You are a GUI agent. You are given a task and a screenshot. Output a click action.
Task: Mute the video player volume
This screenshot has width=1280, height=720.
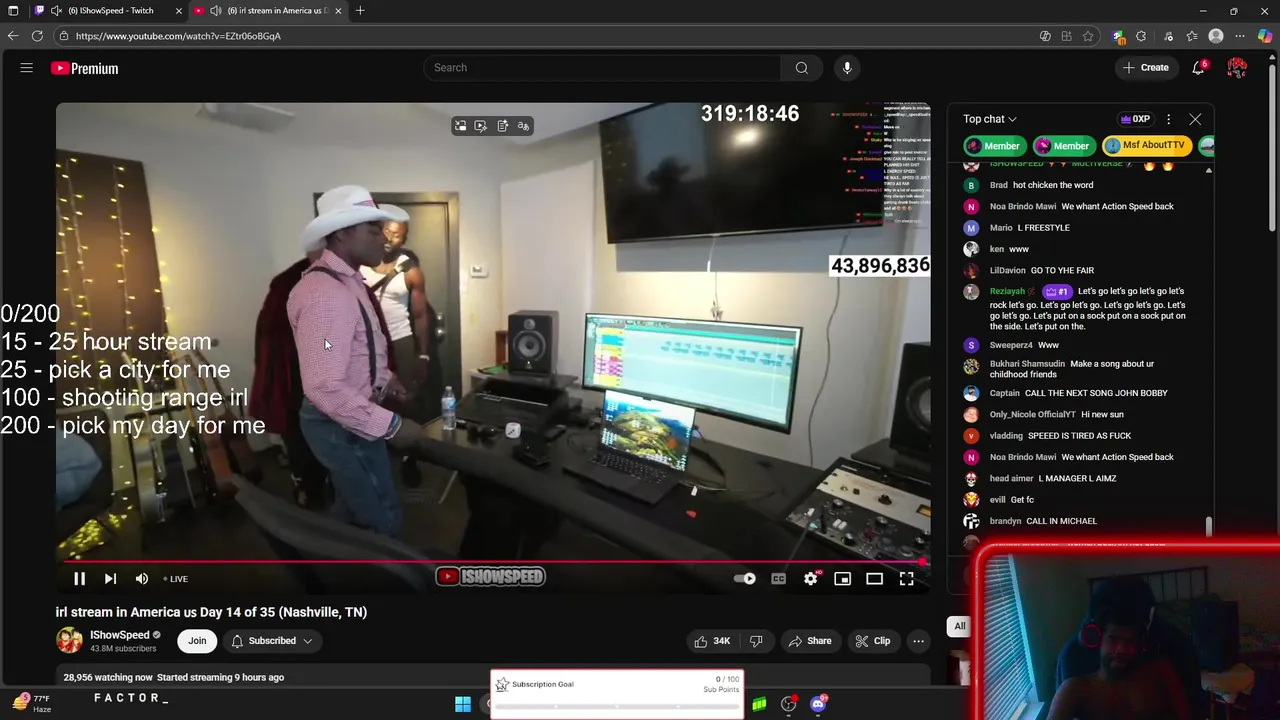(x=142, y=578)
